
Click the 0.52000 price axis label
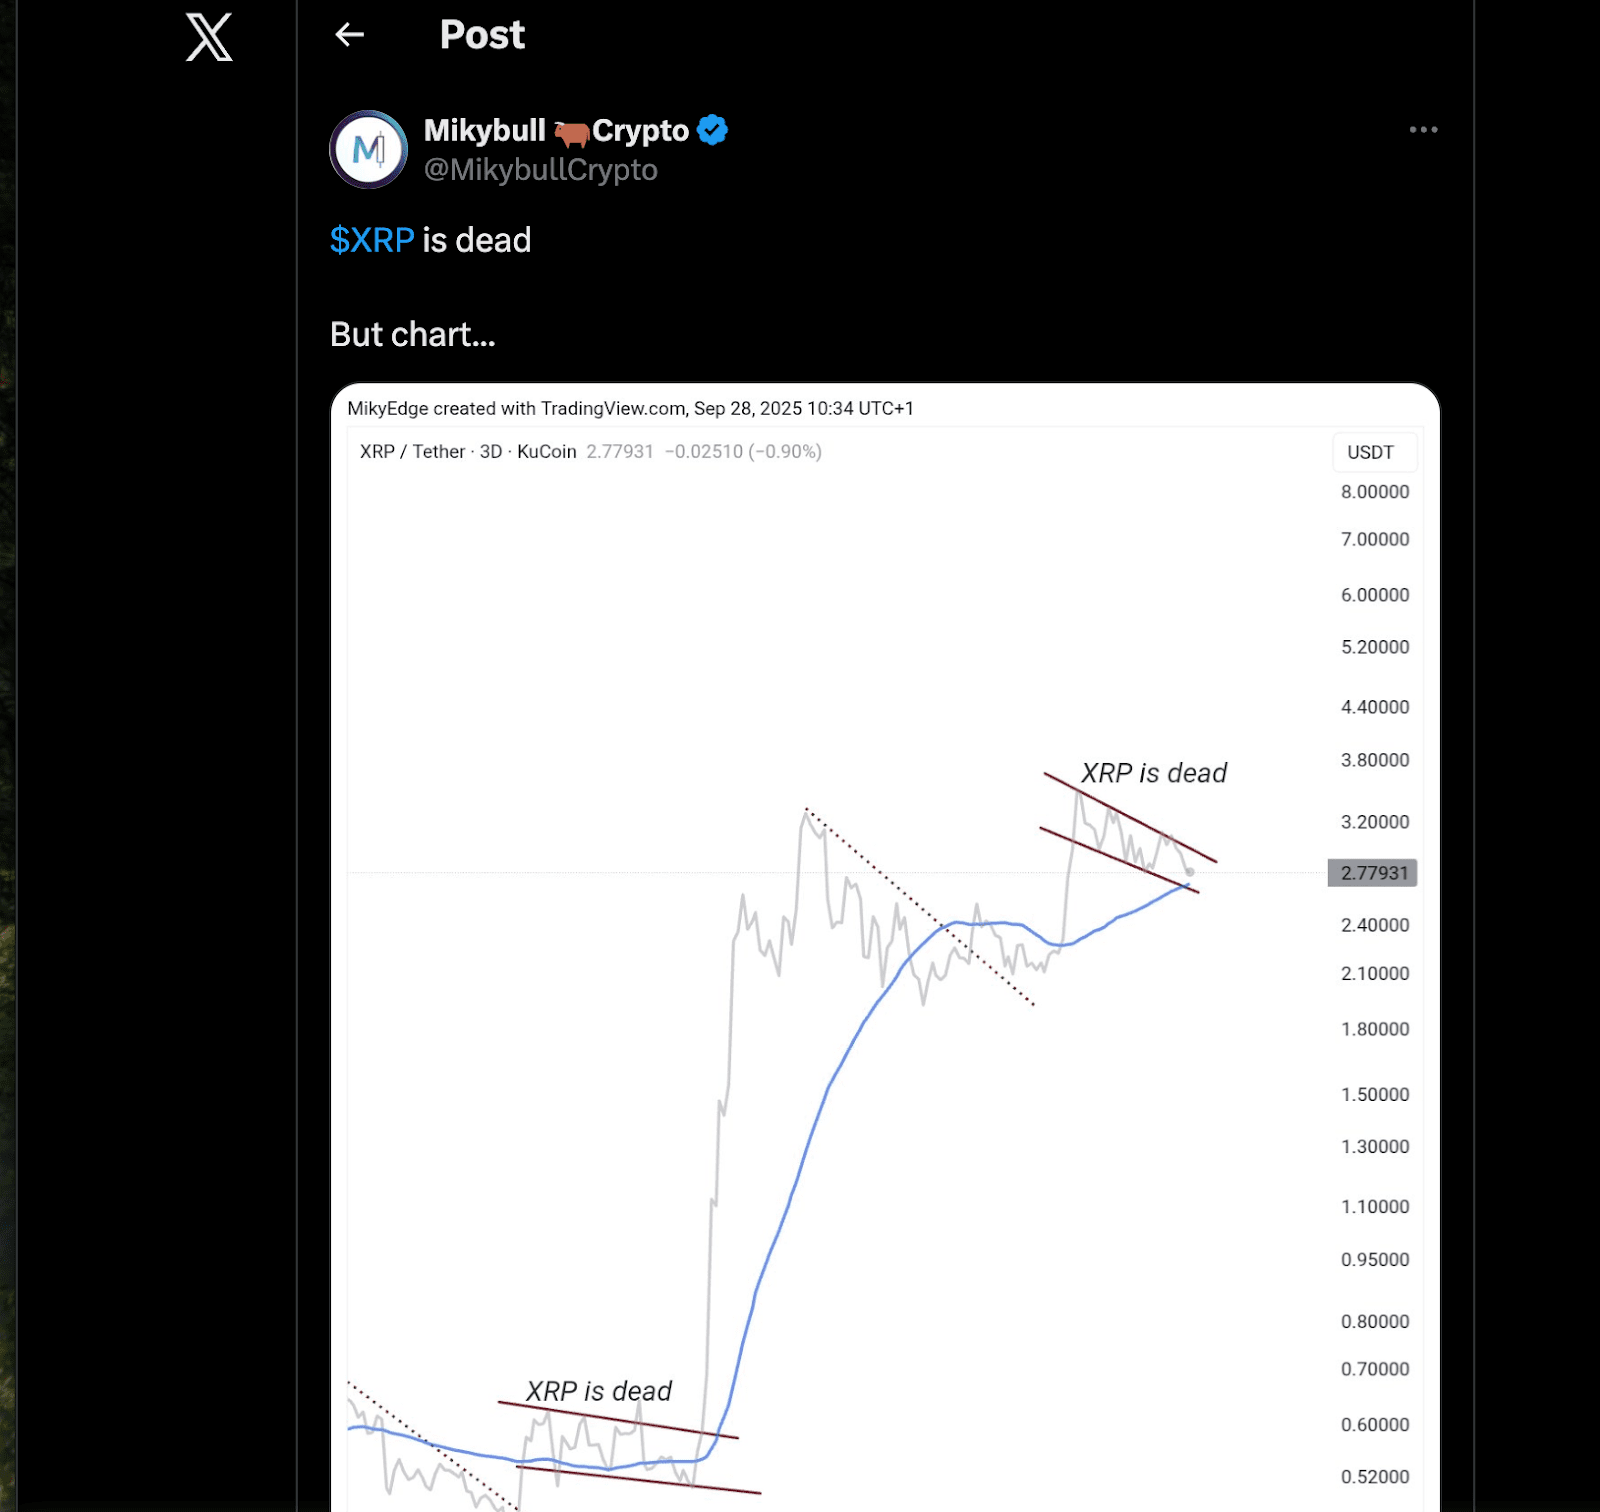[1374, 1476]
